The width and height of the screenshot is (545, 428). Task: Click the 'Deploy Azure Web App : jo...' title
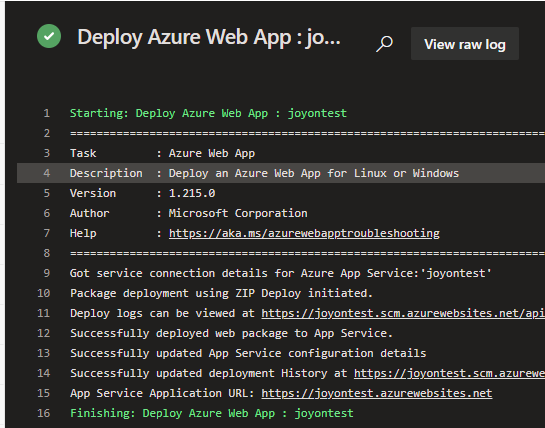209,37
